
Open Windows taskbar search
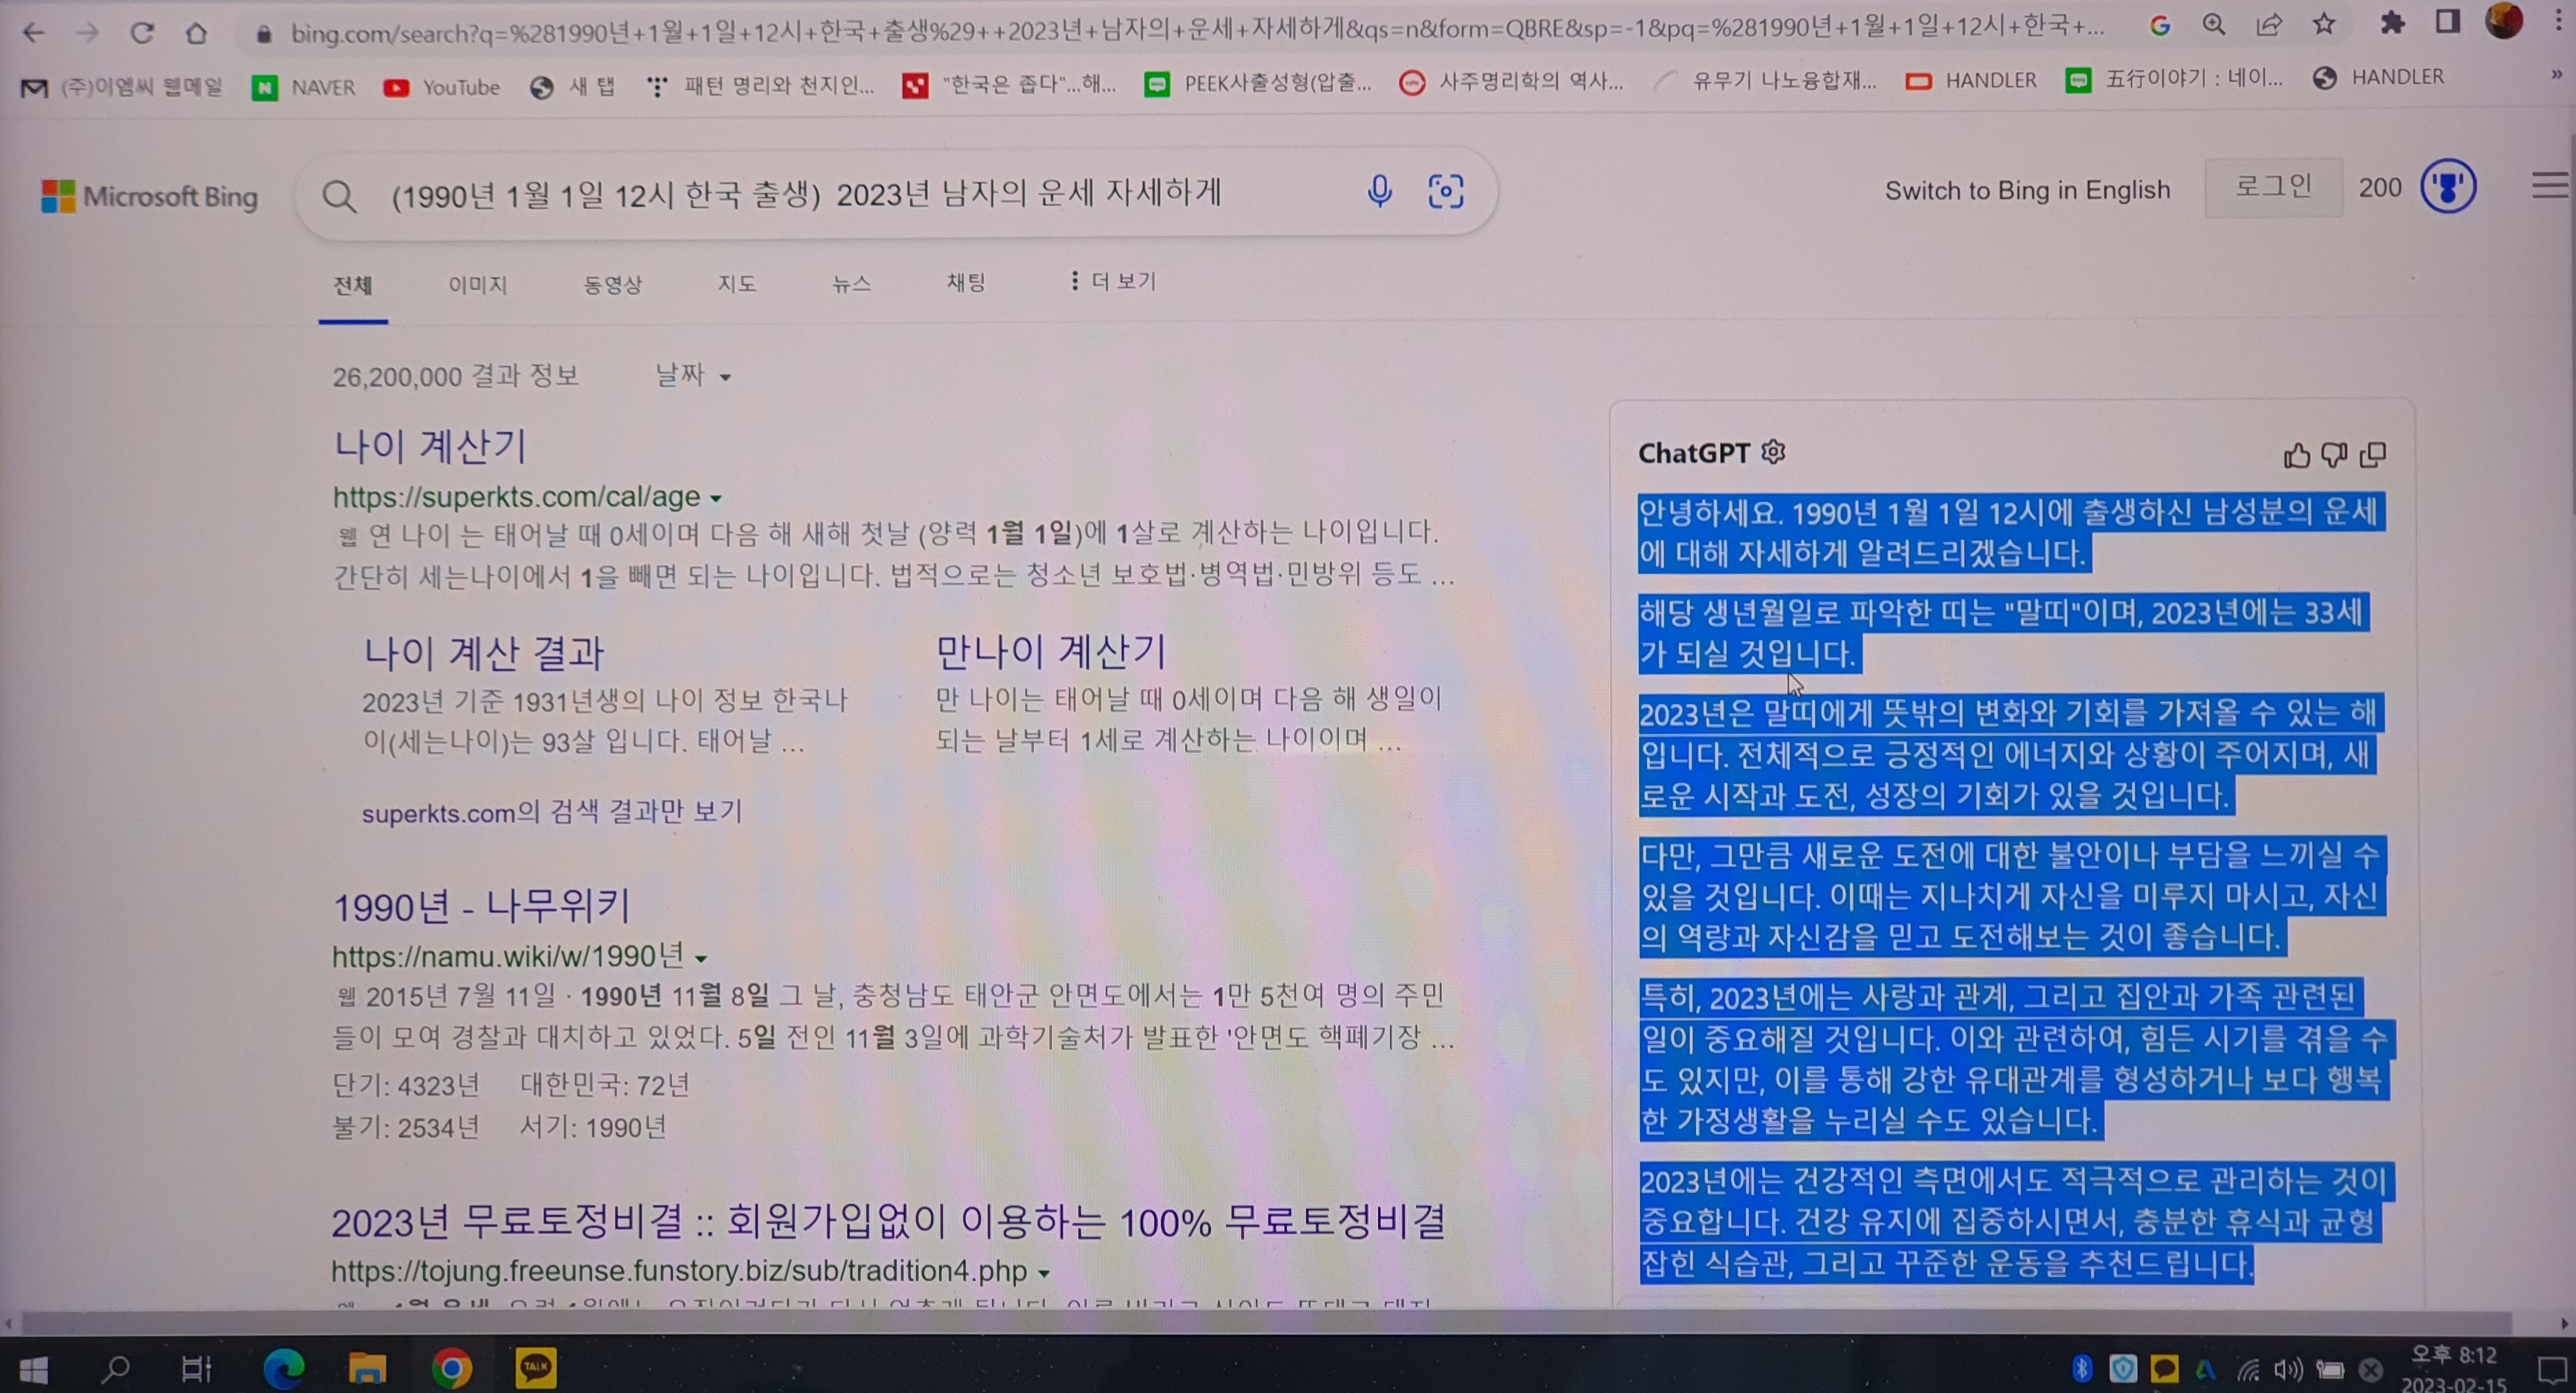click(x=116, y=1369)
